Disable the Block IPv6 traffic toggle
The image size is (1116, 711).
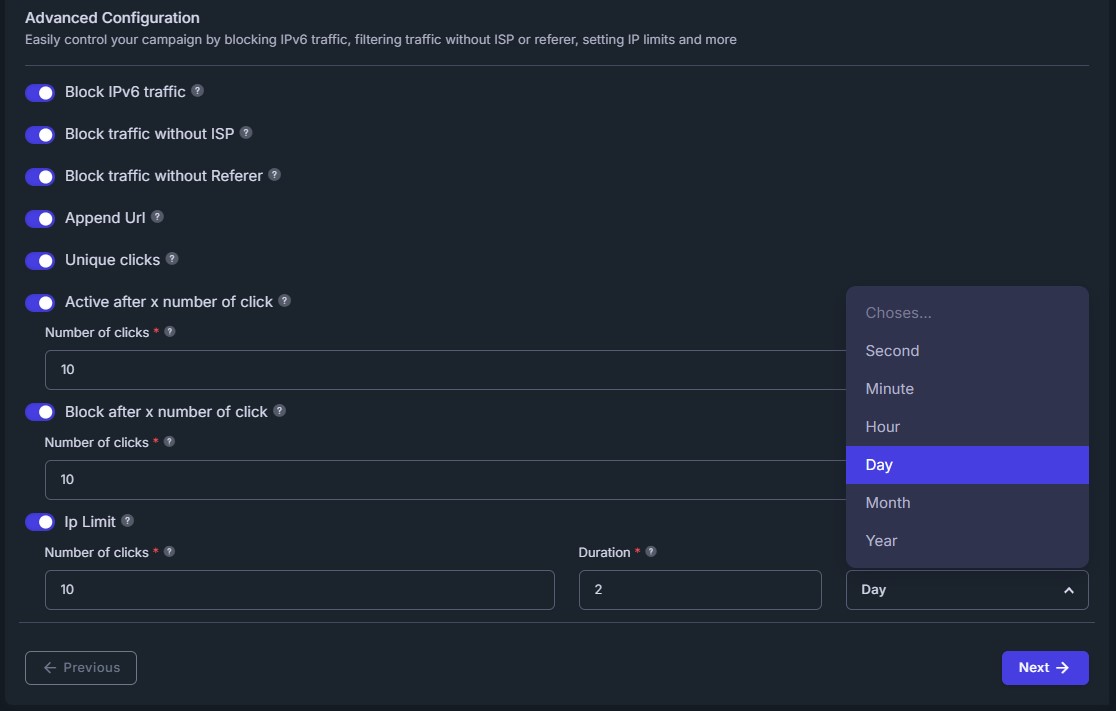coord(40,93)
